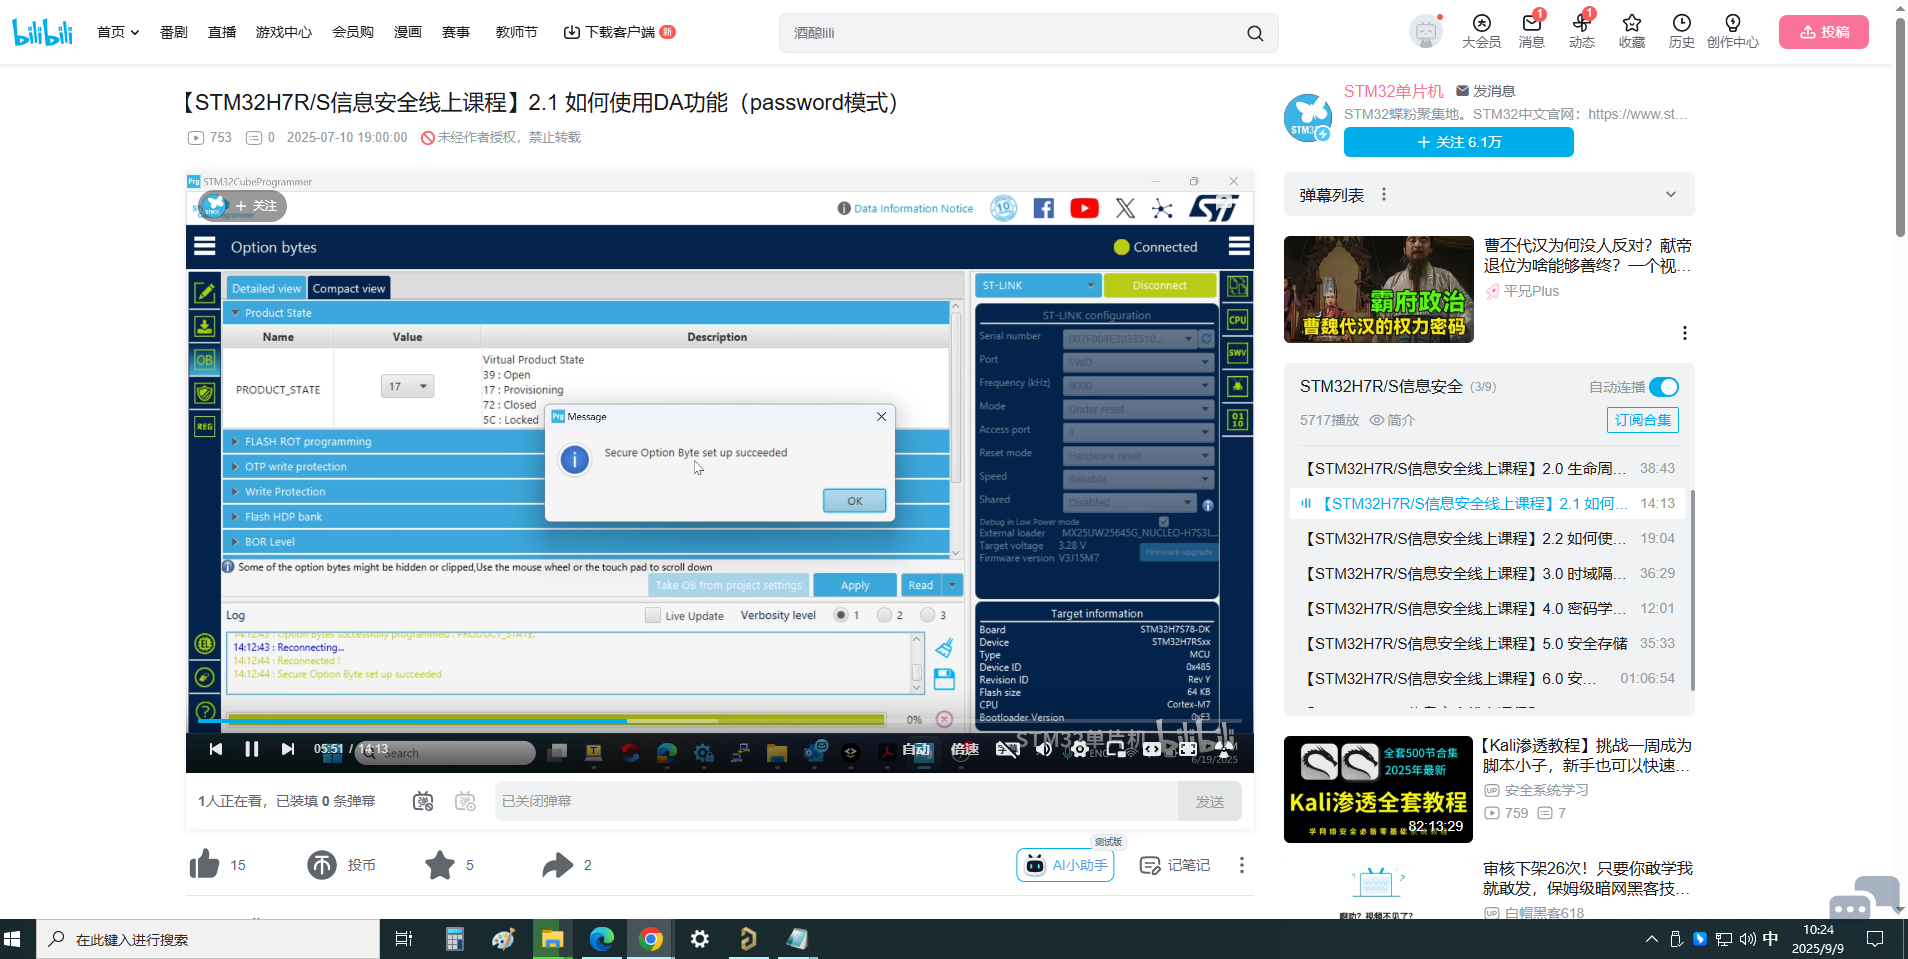
Task: Open the STM32单片机 uploader name link
Action: point(1393,91)
